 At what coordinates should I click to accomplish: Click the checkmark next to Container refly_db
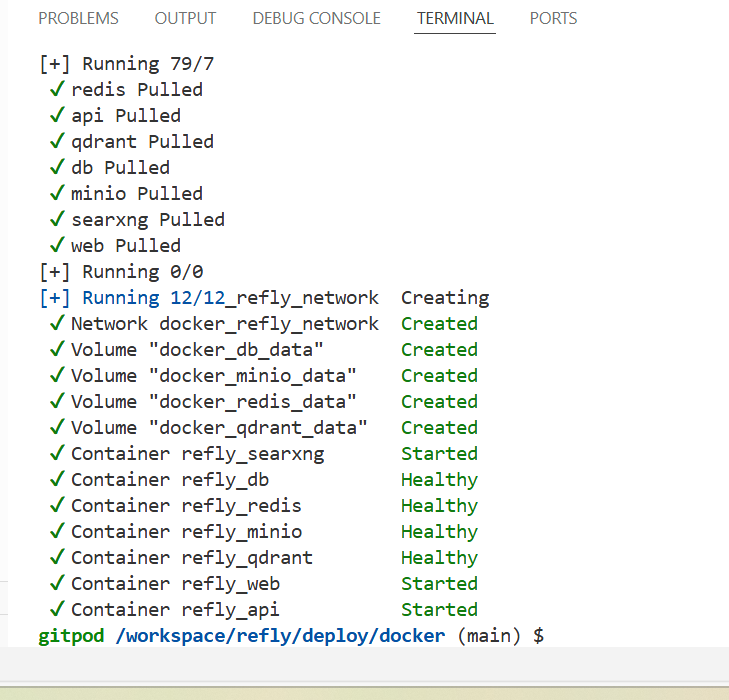[57, 480]
